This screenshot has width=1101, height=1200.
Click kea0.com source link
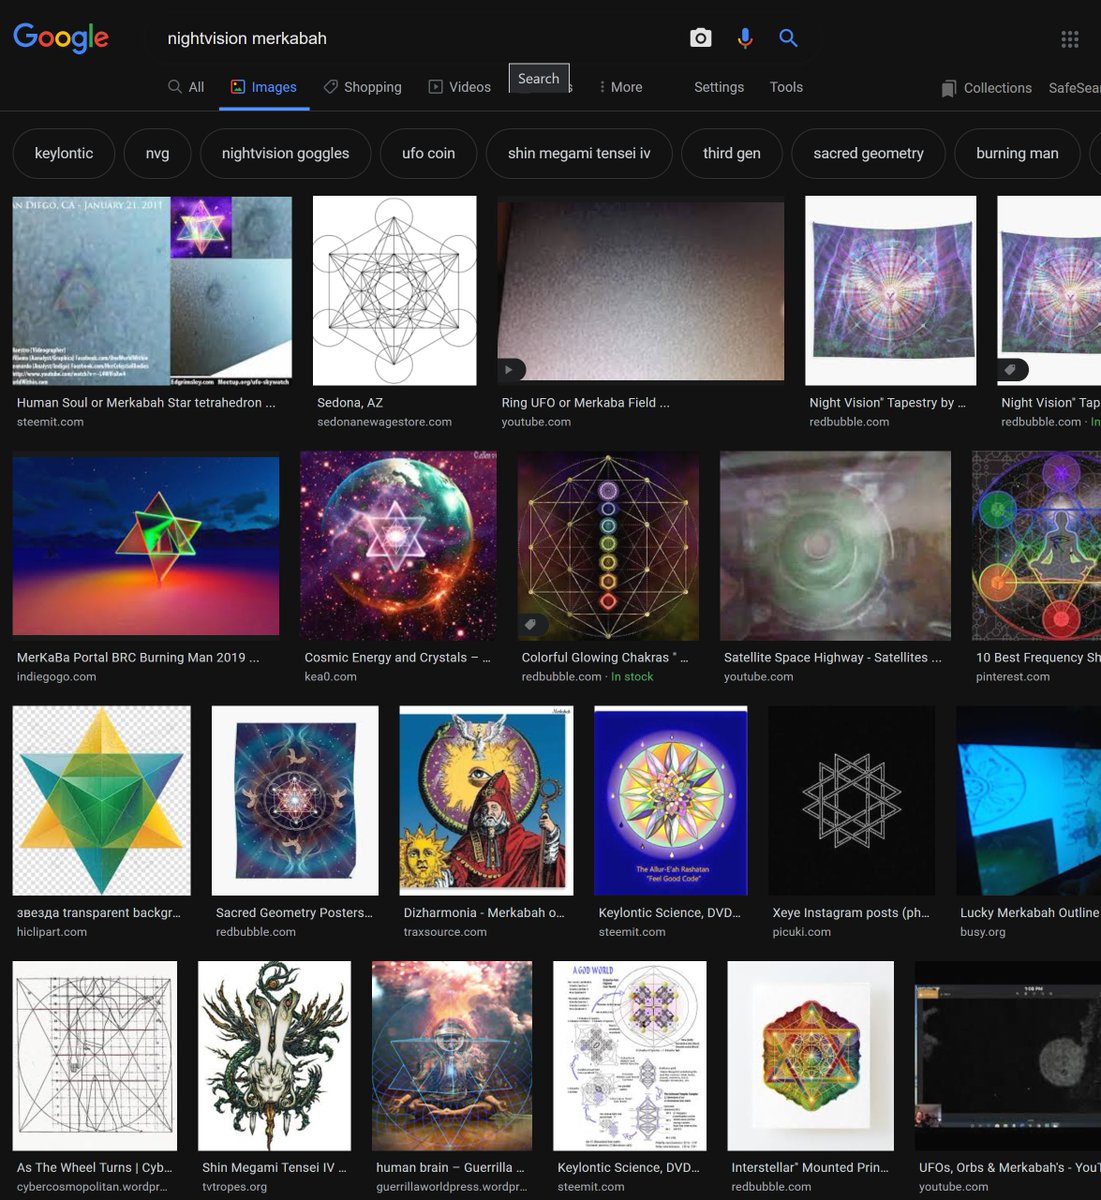click(x=330, y=677)
